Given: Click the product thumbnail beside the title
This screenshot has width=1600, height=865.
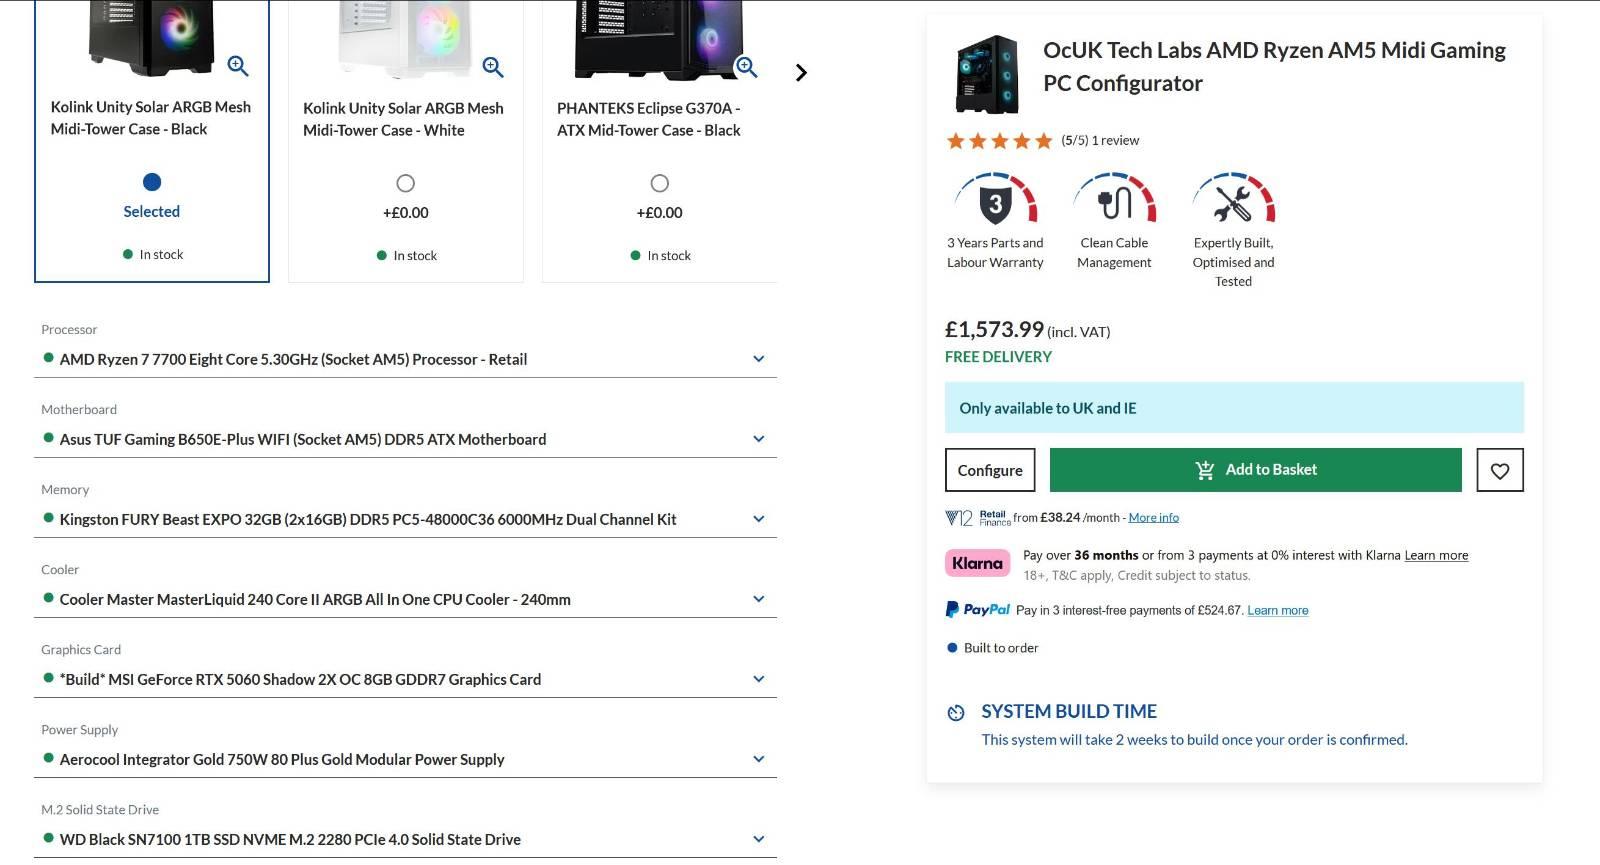Looking at the screenshot, I should click(987, 74).
